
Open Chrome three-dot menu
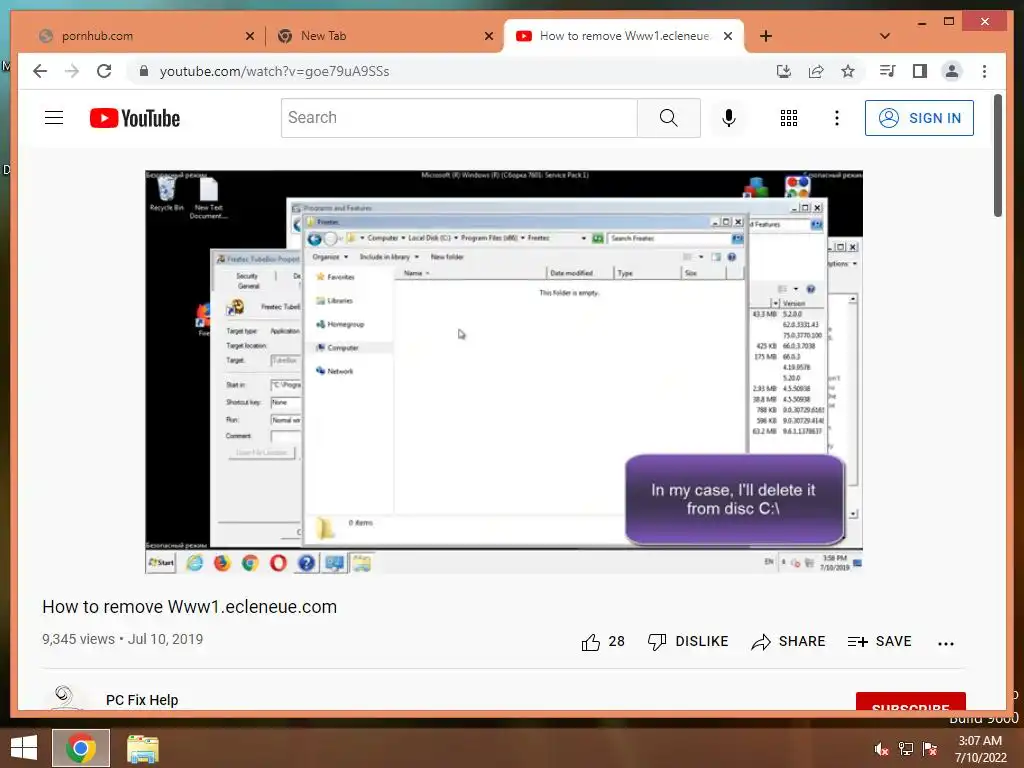pos(984,71)
